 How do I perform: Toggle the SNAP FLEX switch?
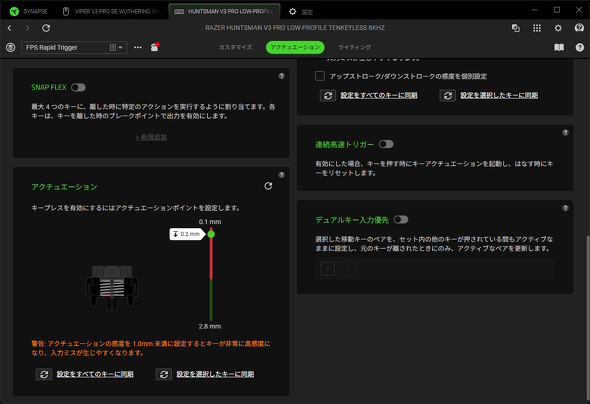[x=78, y=87]
